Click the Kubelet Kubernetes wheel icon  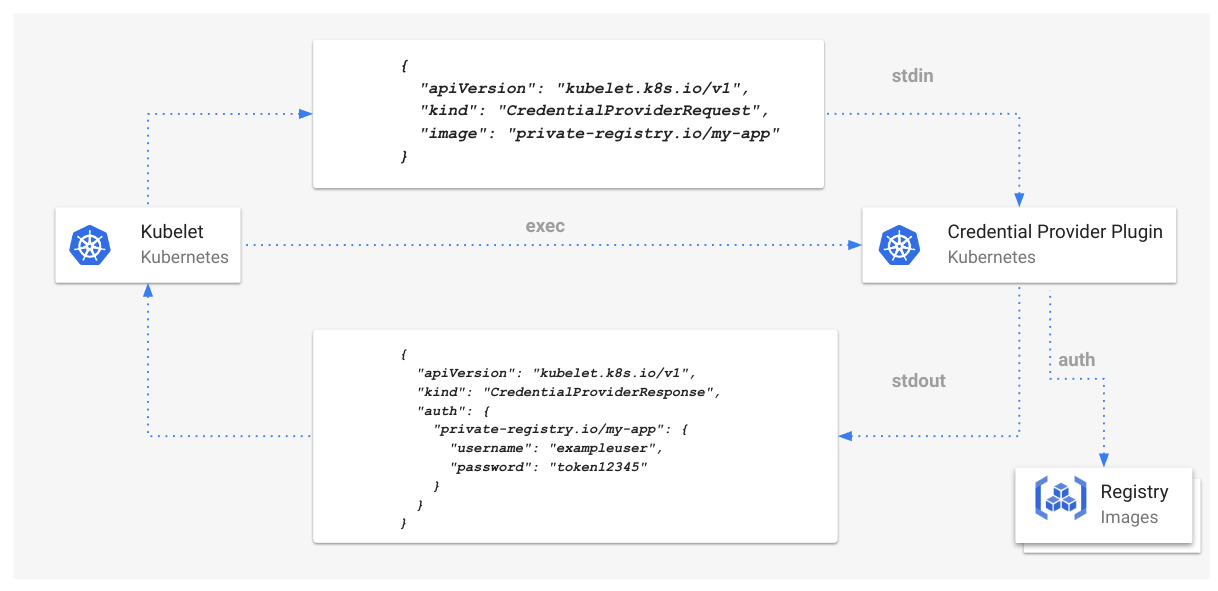point(90,245)
